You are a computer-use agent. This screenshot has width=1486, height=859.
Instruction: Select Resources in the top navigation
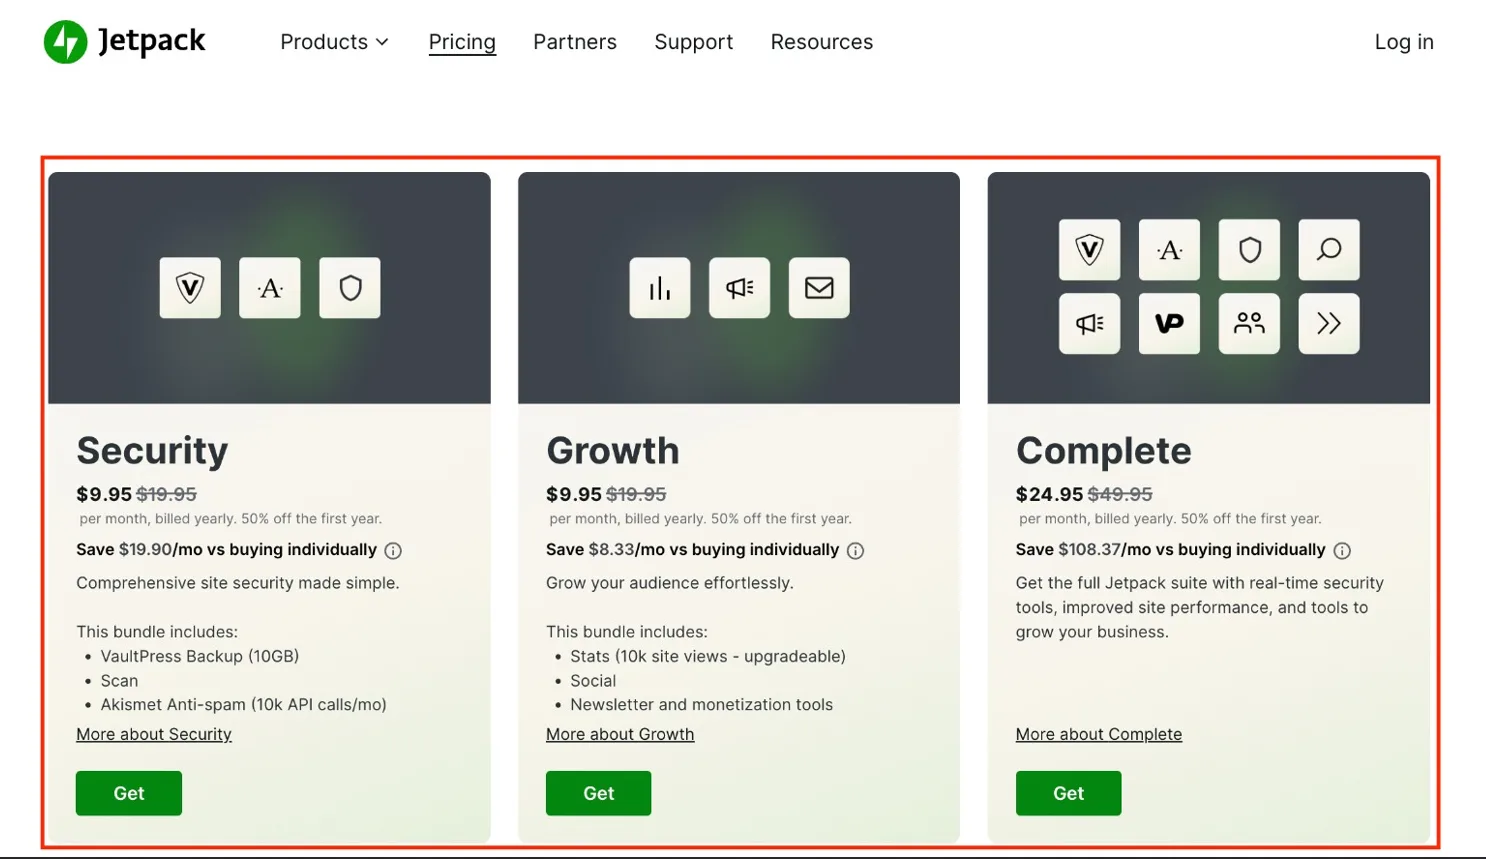pos(822,42)
